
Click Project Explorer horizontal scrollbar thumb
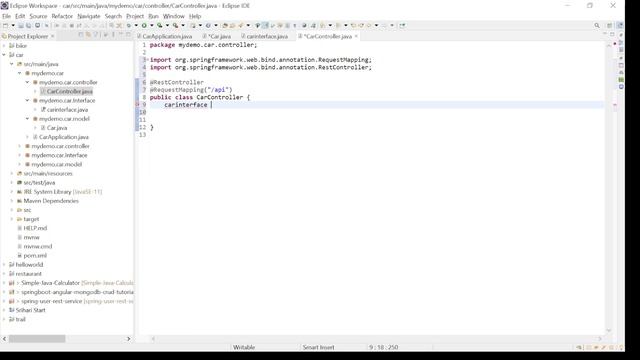[37, 339]
